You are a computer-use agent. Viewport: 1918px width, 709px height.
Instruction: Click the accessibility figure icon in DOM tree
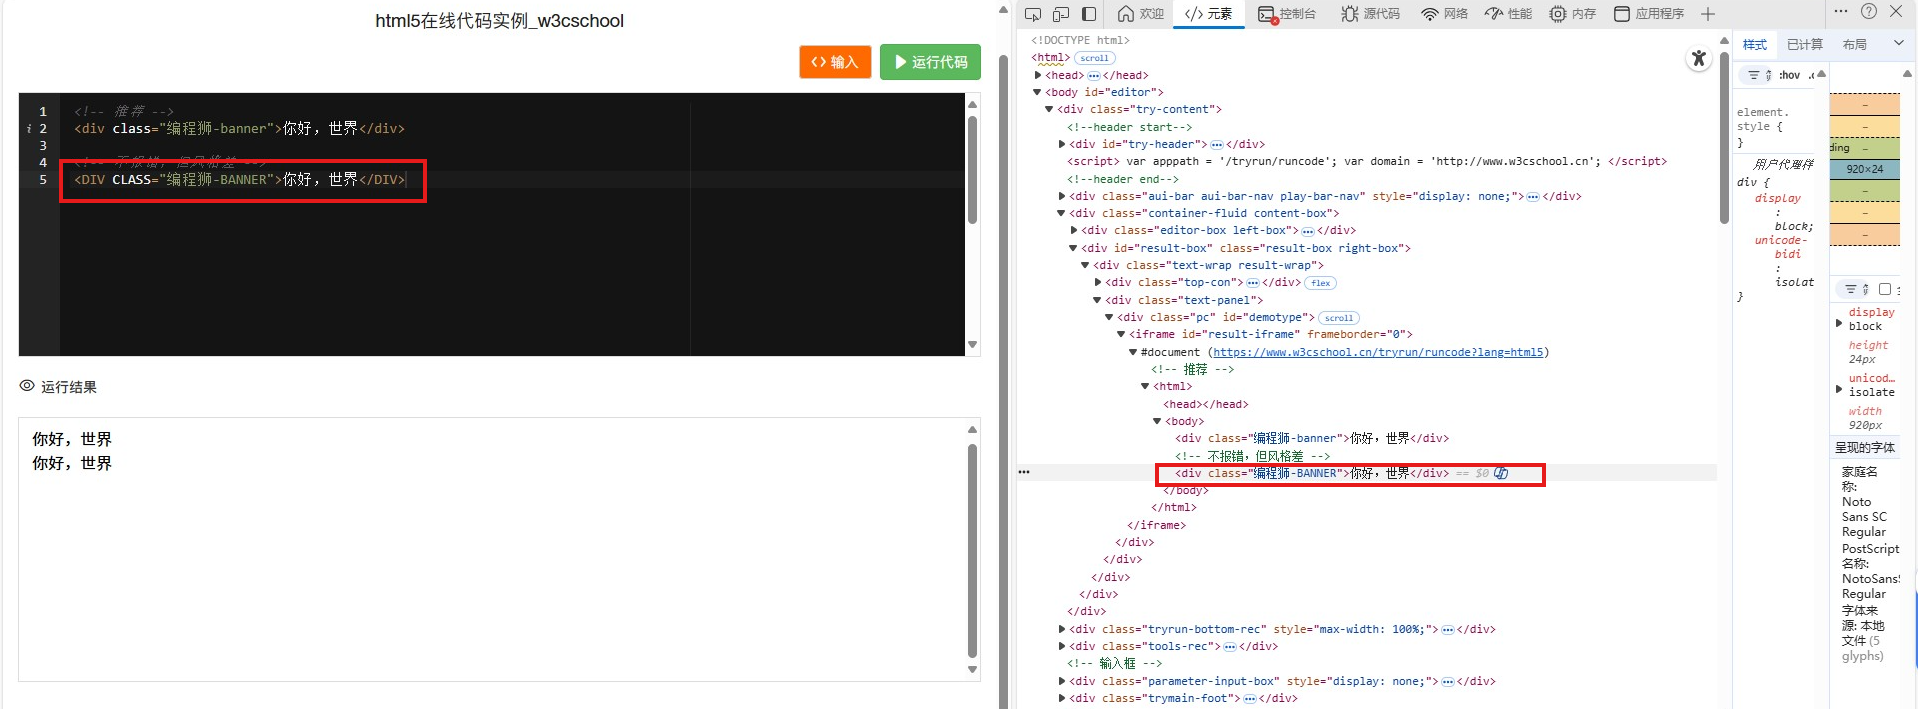coord(1699,58)
